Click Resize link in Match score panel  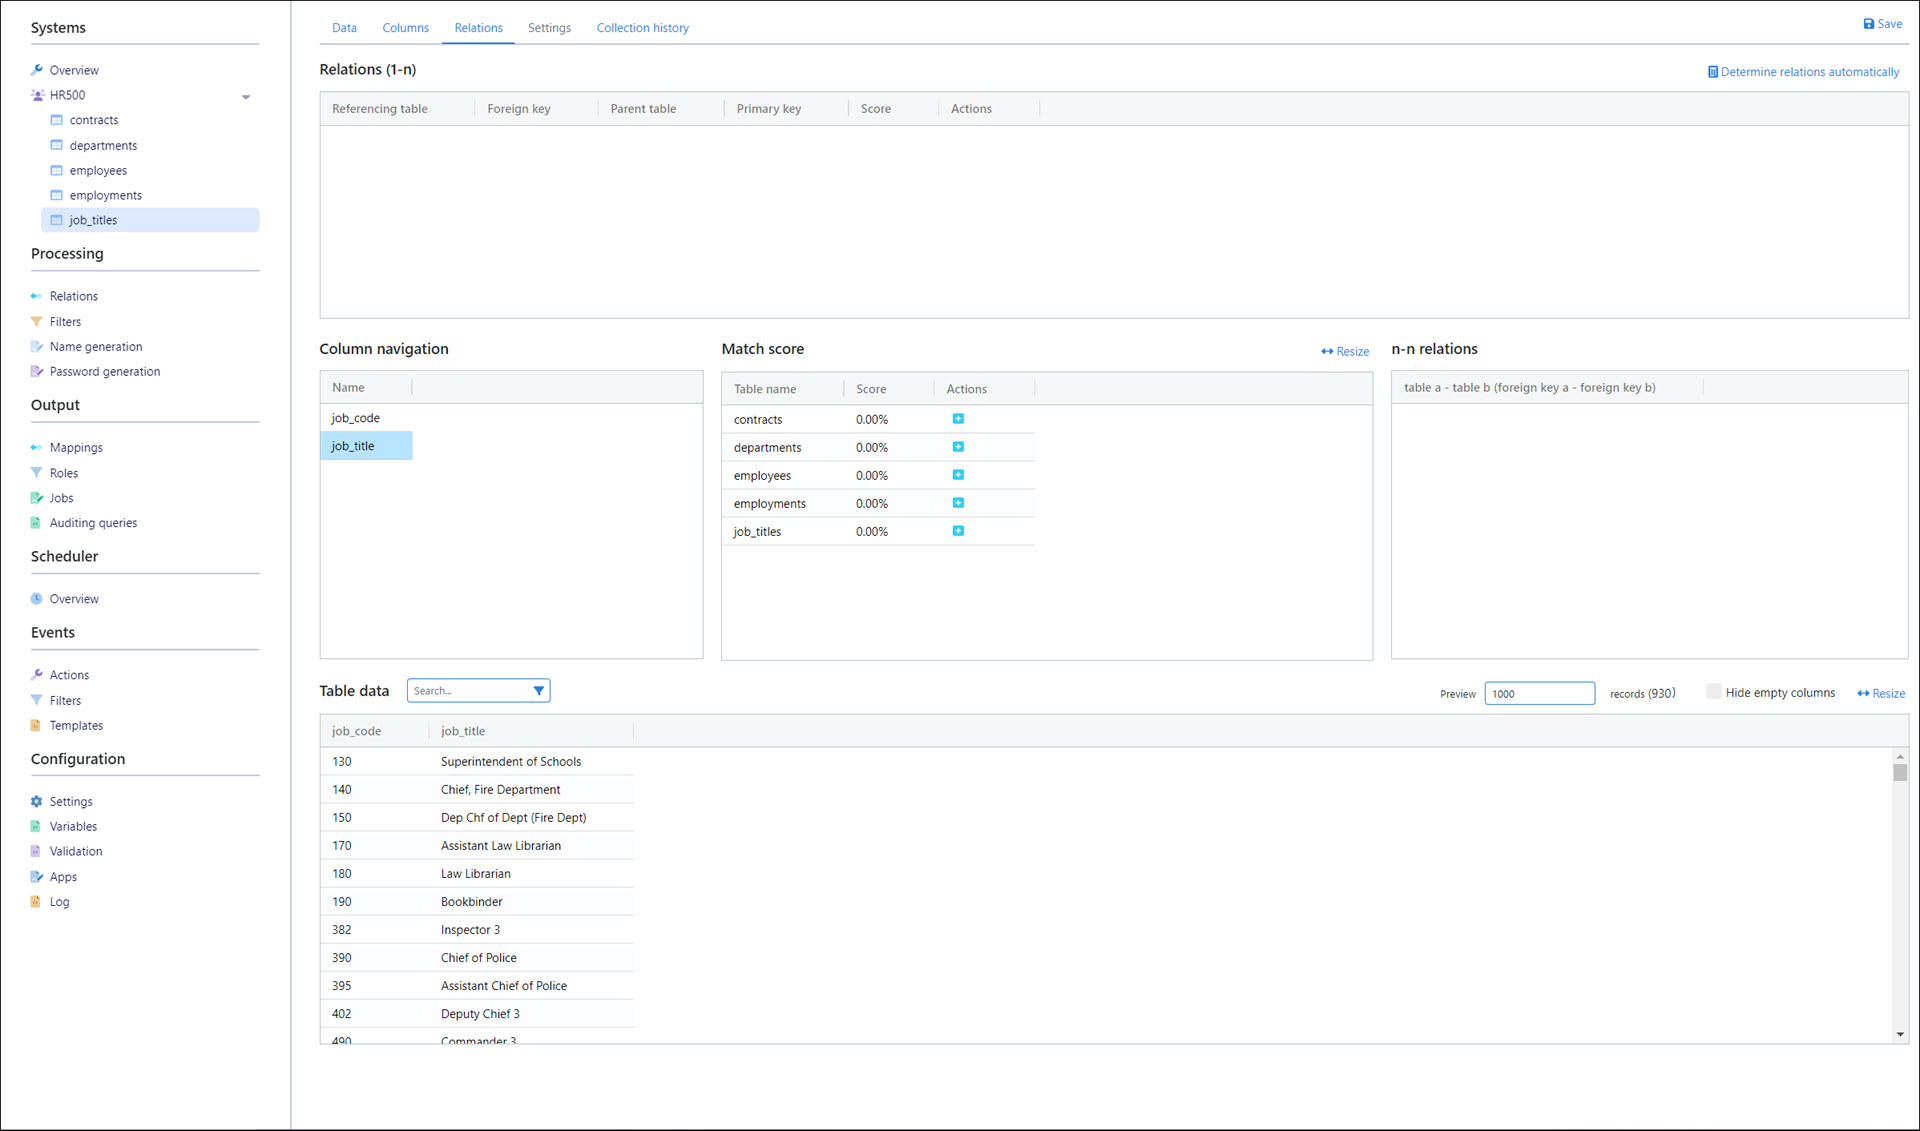click(1345, 351)
